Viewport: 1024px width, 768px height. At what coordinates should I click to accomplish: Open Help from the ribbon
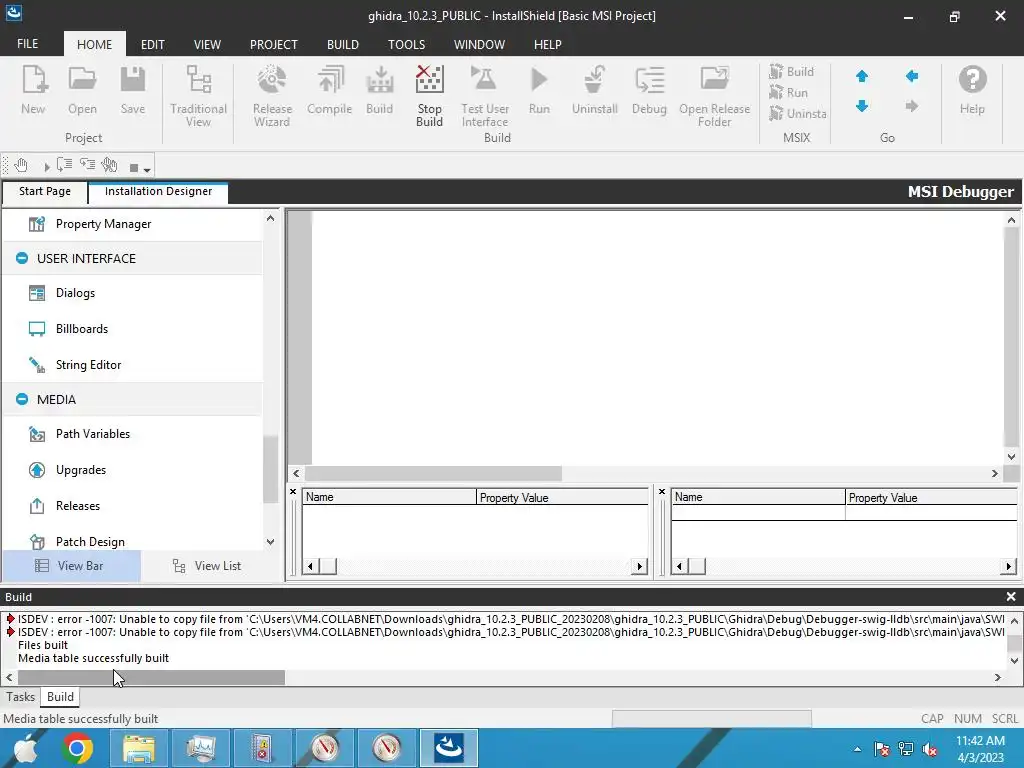pyautogui.click(x=972, y=91)
